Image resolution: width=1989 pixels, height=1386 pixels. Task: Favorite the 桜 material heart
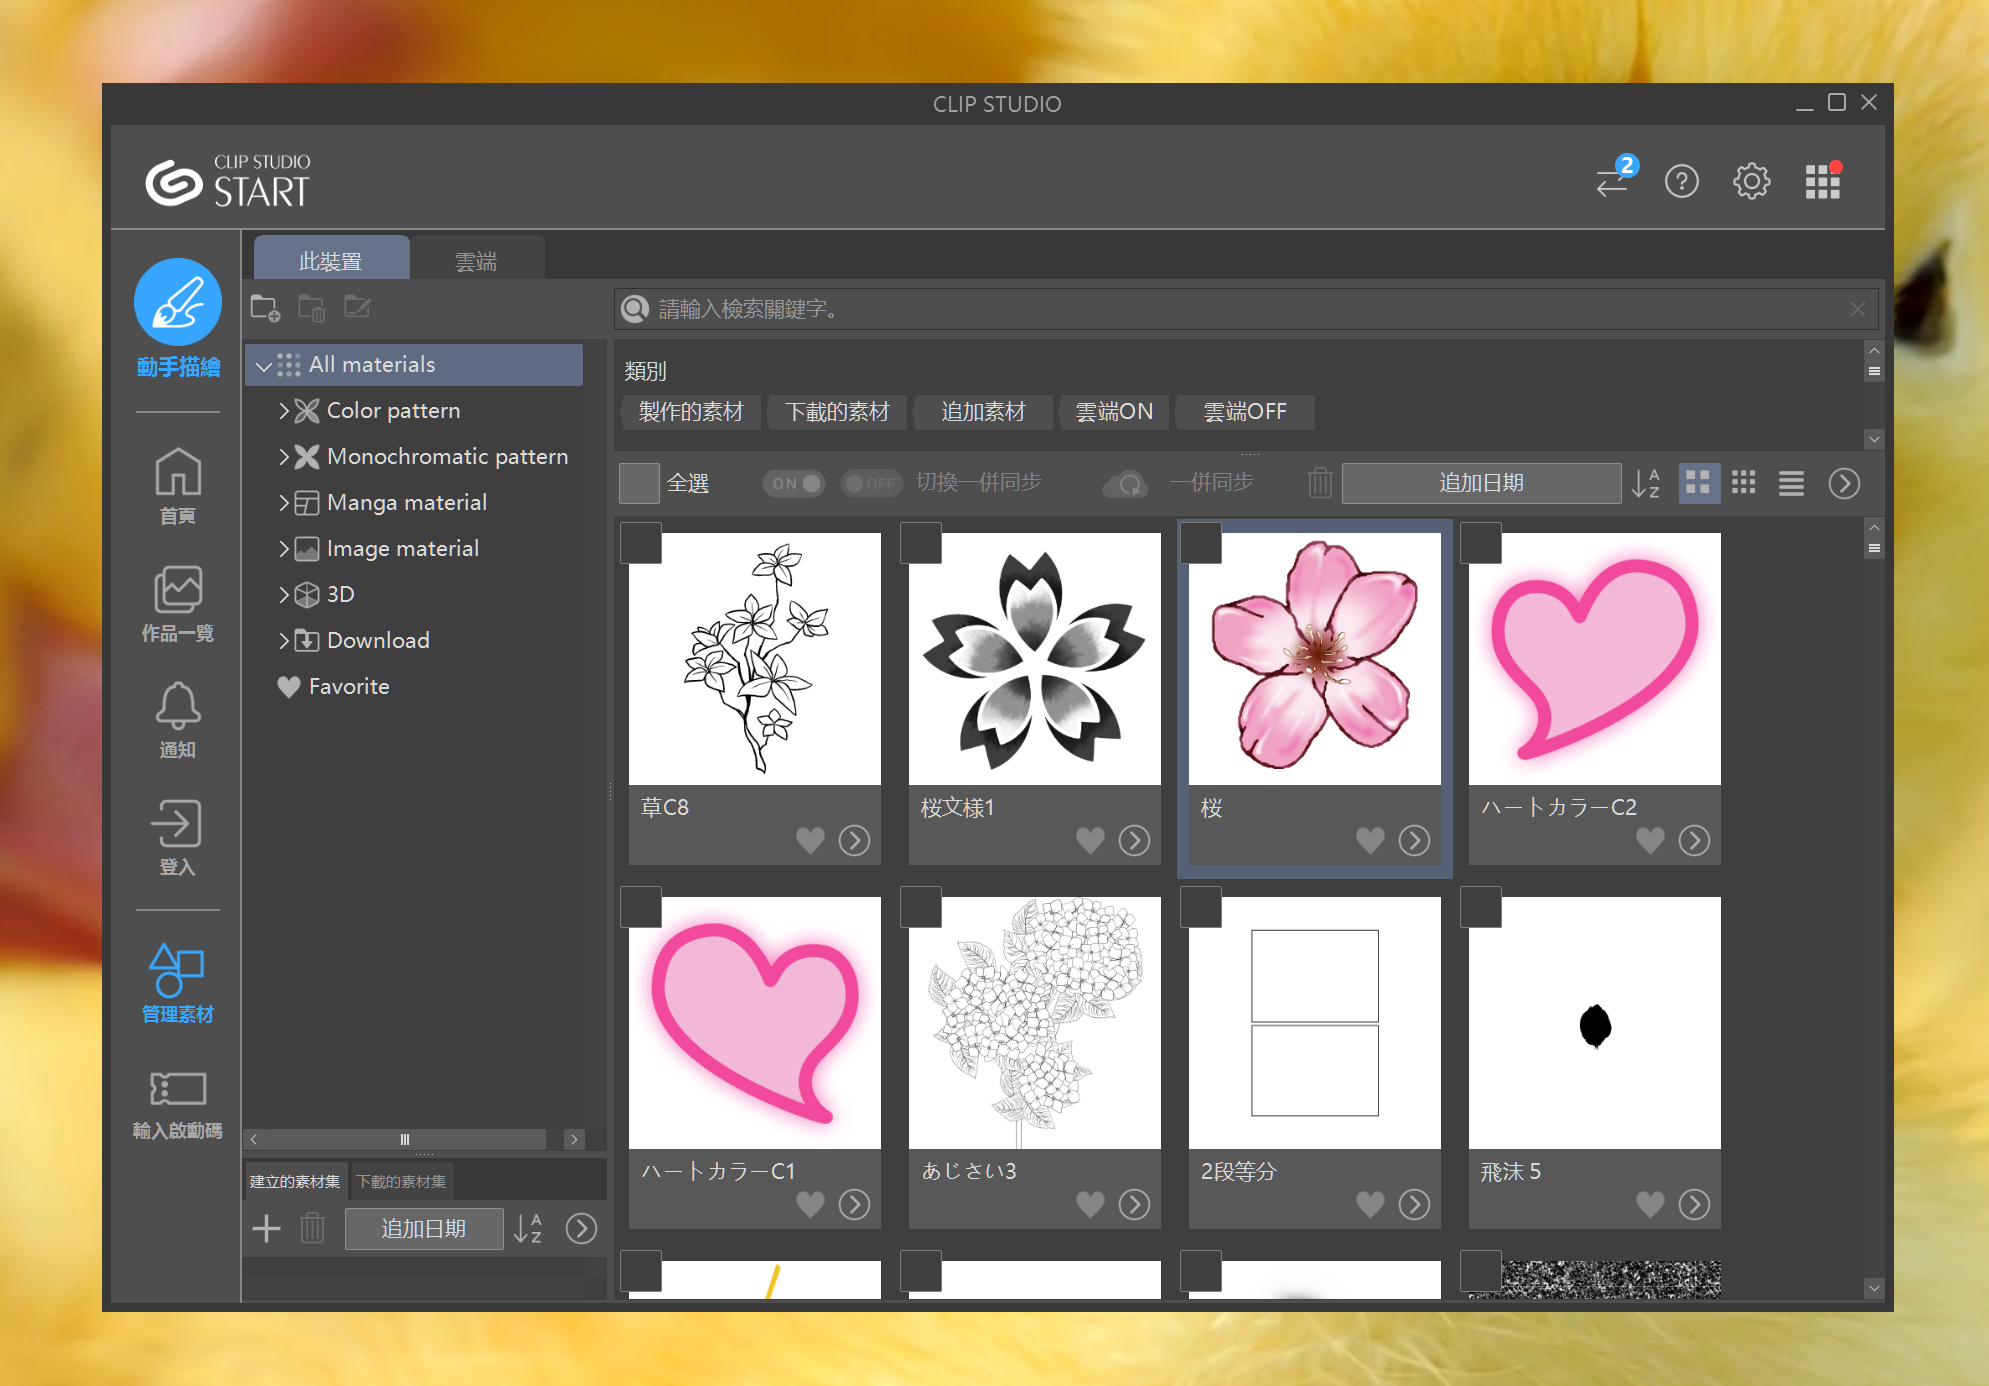point(1370,840)
